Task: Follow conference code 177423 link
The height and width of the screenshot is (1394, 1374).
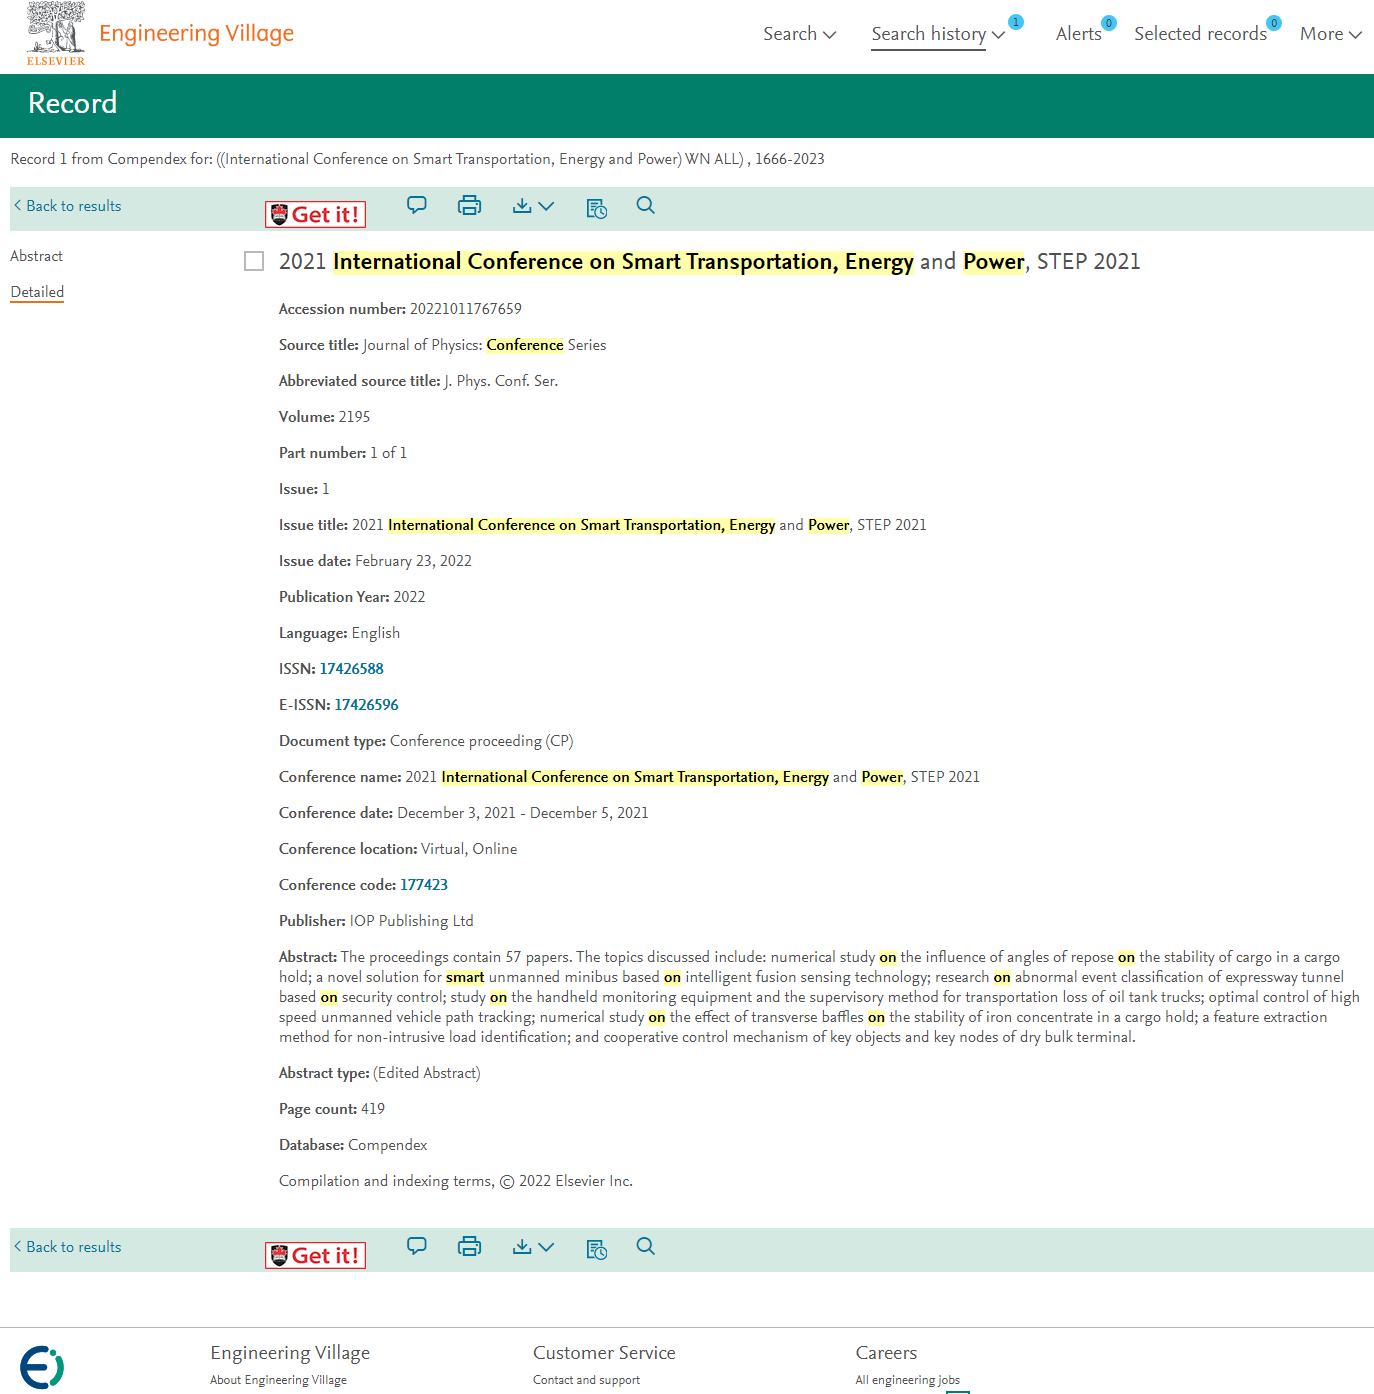Action: pos(424,885)
